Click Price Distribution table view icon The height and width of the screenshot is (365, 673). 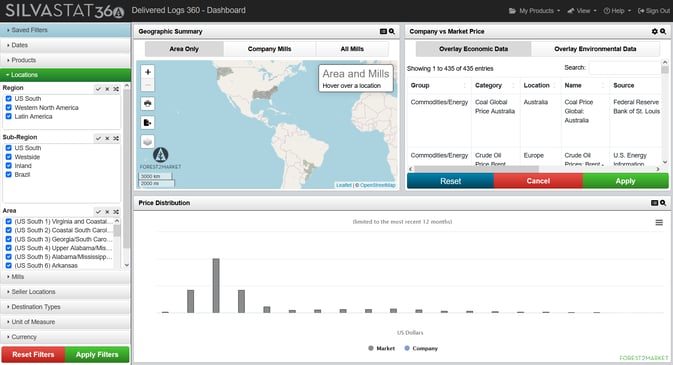[655, 203]
